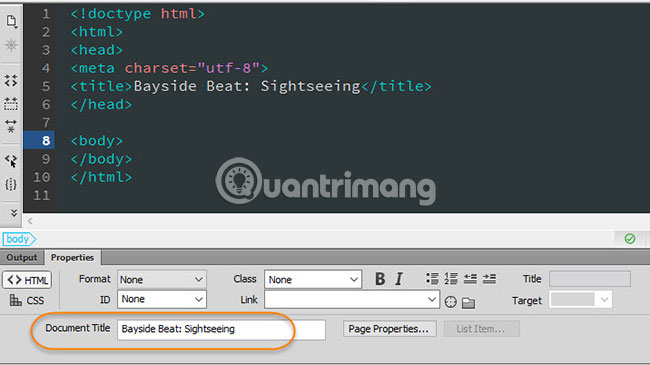Switch to the Output tab

pos(22,258)
